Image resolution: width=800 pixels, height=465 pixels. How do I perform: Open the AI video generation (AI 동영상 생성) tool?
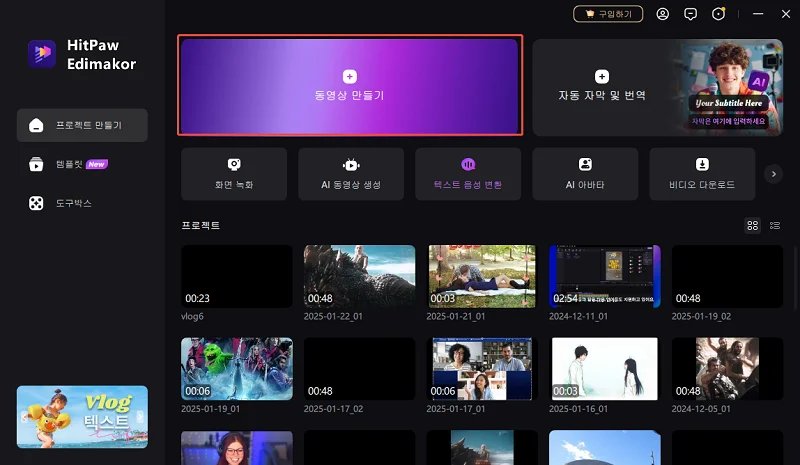[351, 174]
